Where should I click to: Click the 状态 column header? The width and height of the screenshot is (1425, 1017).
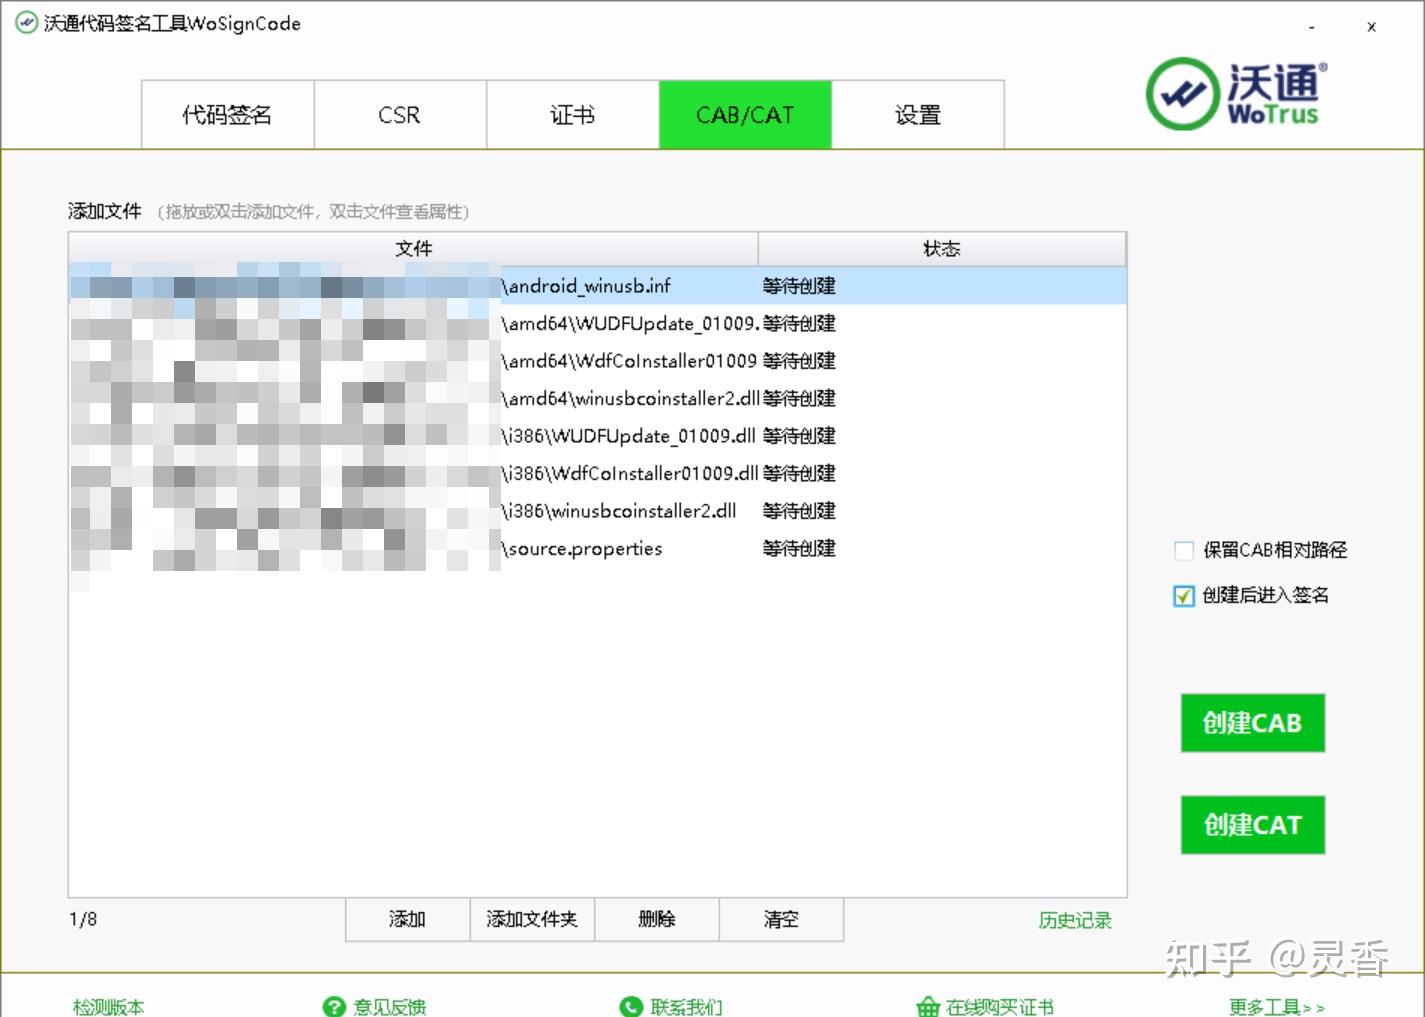pyautogui.click(x=942, y=249)
